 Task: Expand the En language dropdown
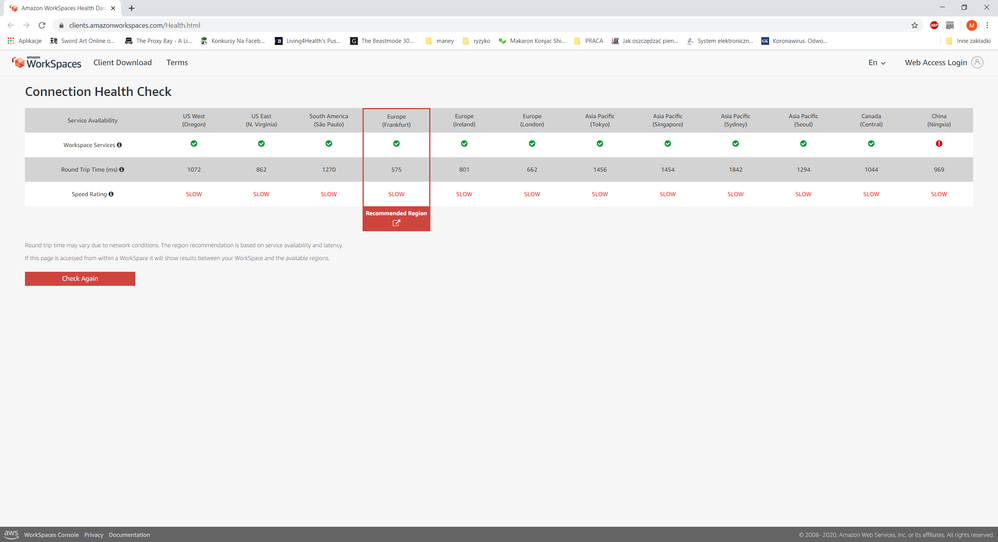coord(876,62)
